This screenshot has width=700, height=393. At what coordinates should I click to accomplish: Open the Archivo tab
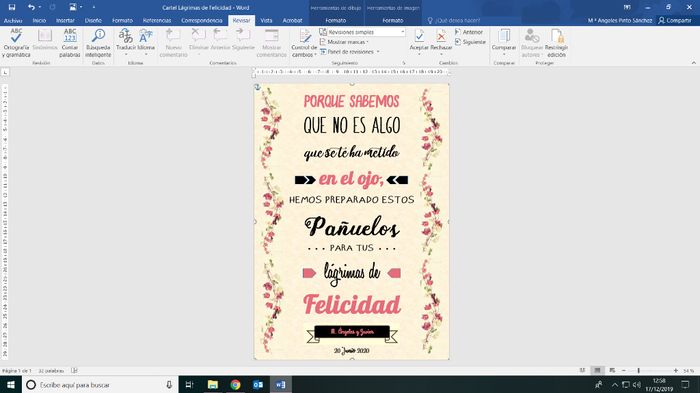point(13,21)
